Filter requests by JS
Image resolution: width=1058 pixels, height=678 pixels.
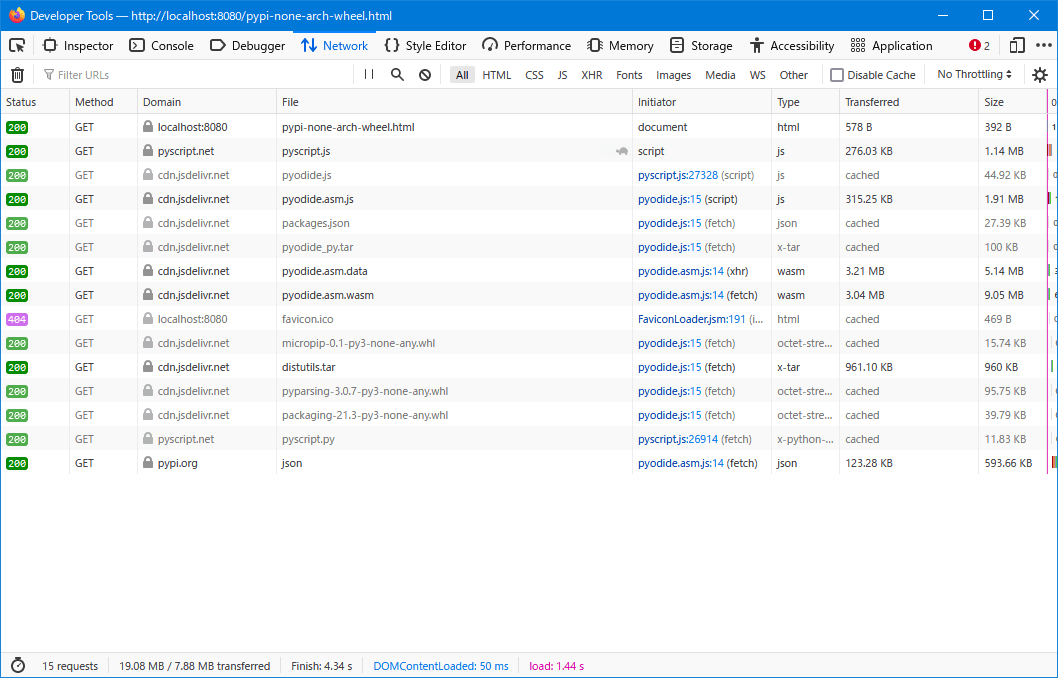pos(562,75)
